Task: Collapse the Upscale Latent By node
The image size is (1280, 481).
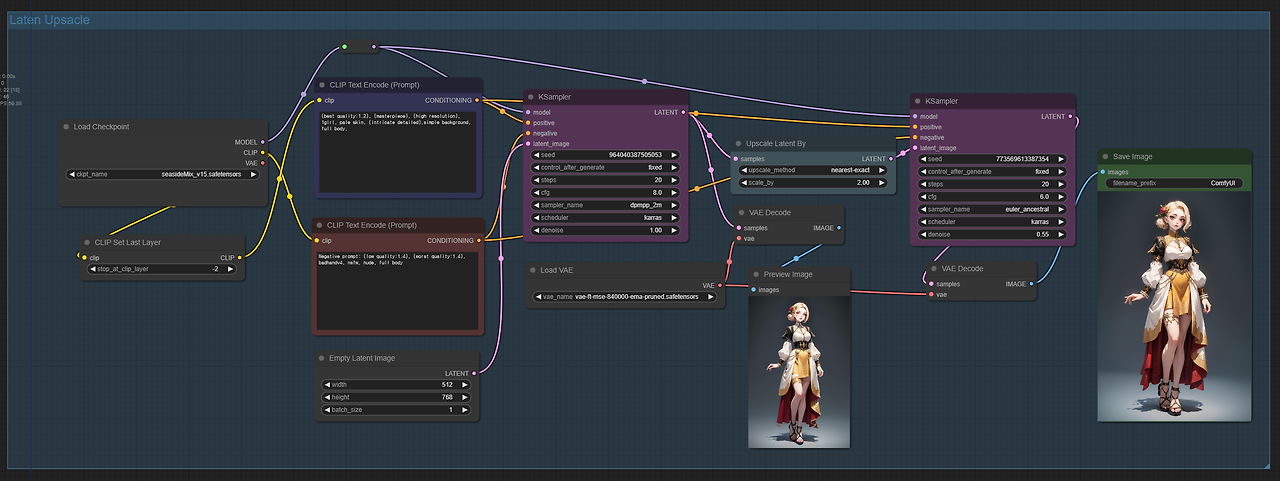Action: (x=738, y=144)
